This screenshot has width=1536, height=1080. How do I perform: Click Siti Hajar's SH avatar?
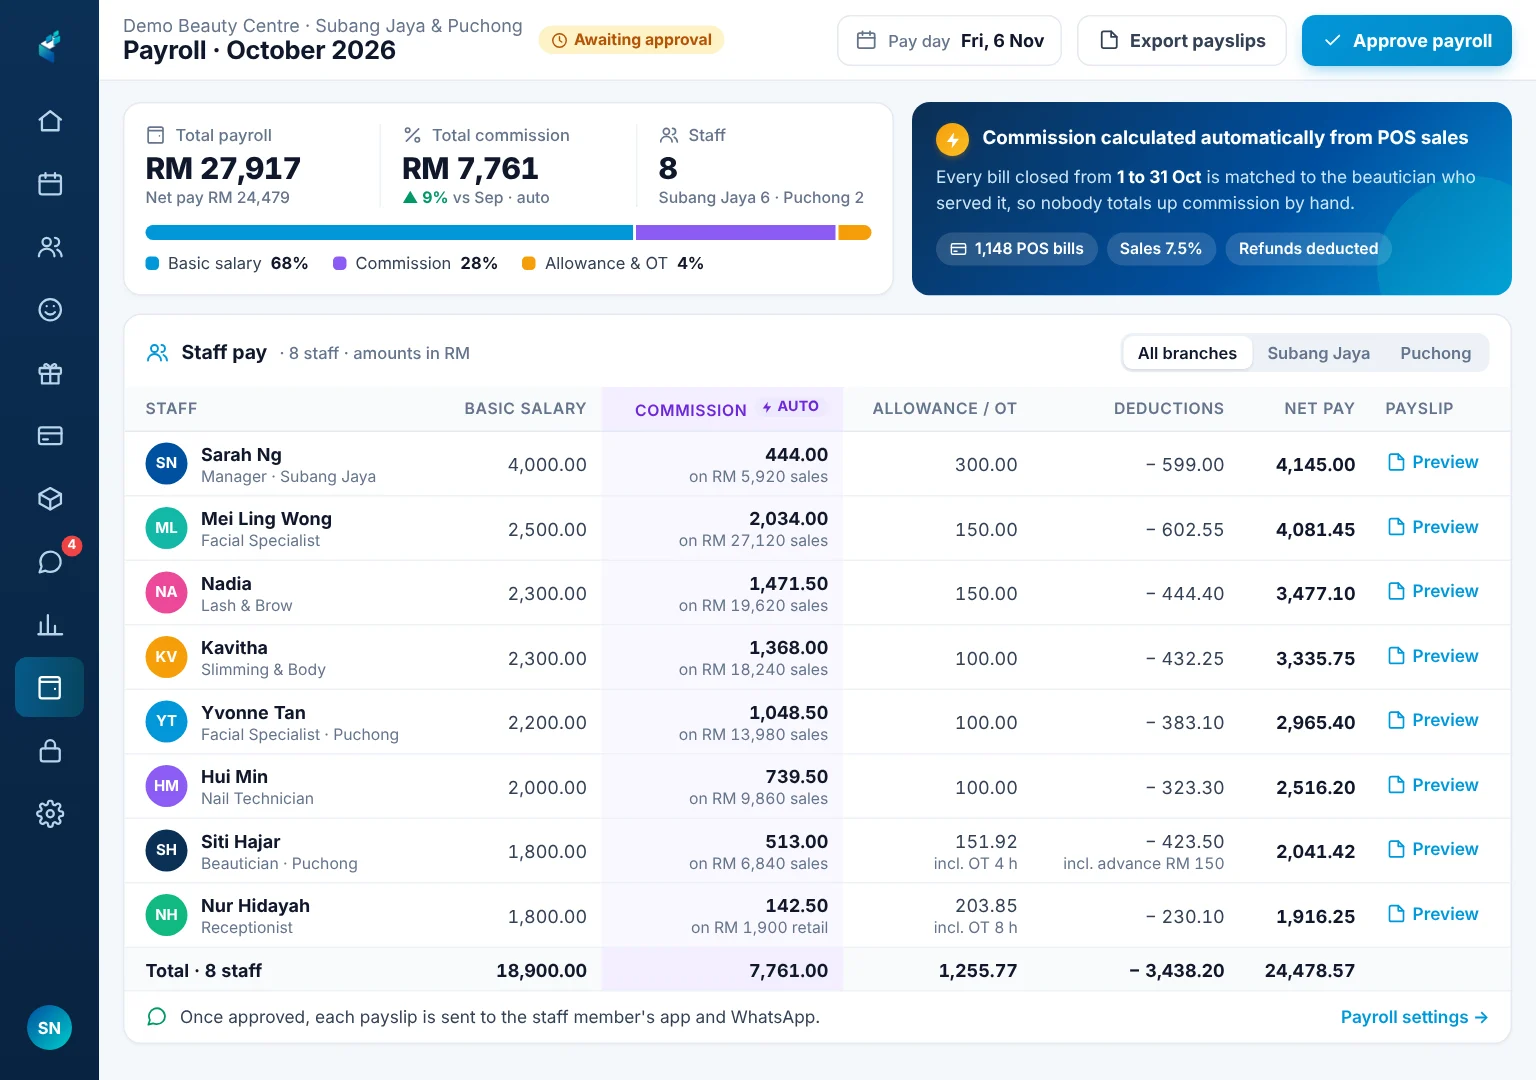166,851
